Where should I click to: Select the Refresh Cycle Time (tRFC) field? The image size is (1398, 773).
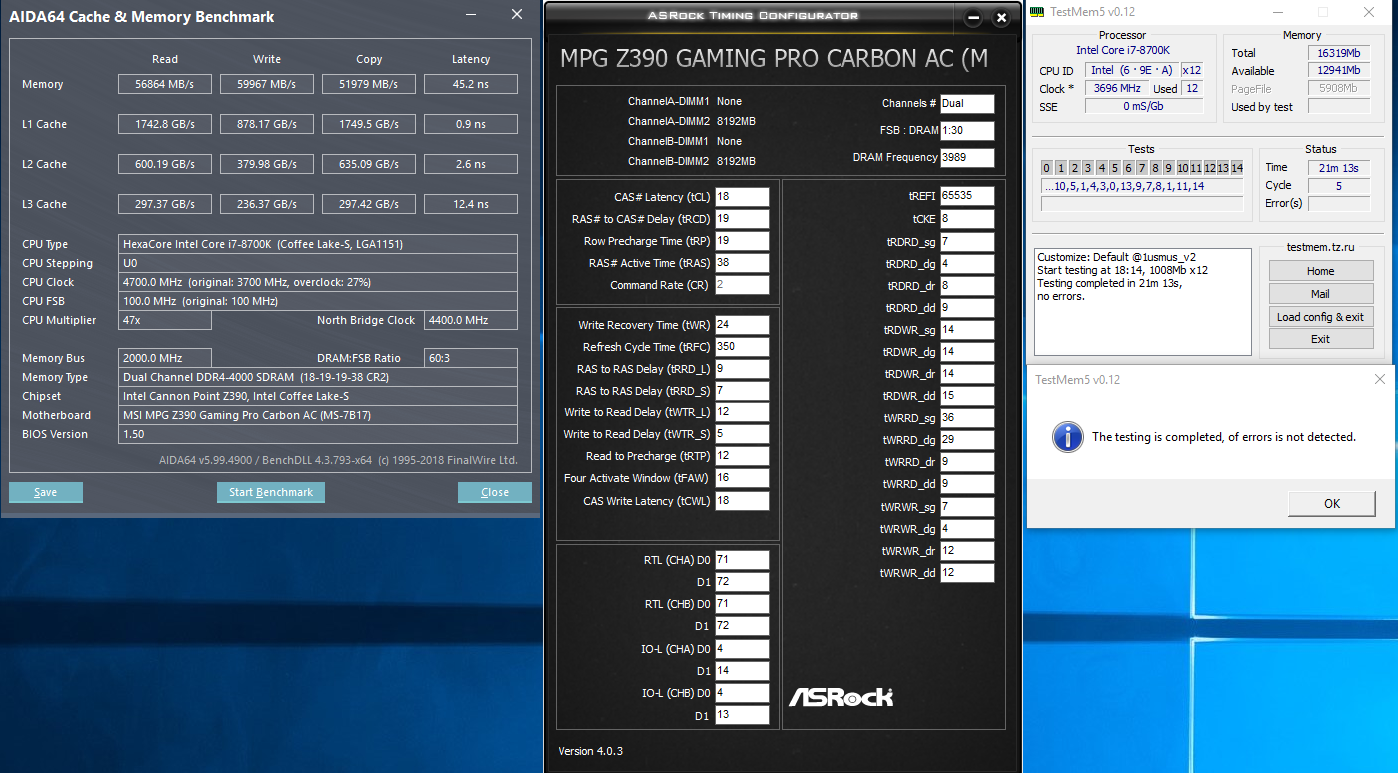742,347
